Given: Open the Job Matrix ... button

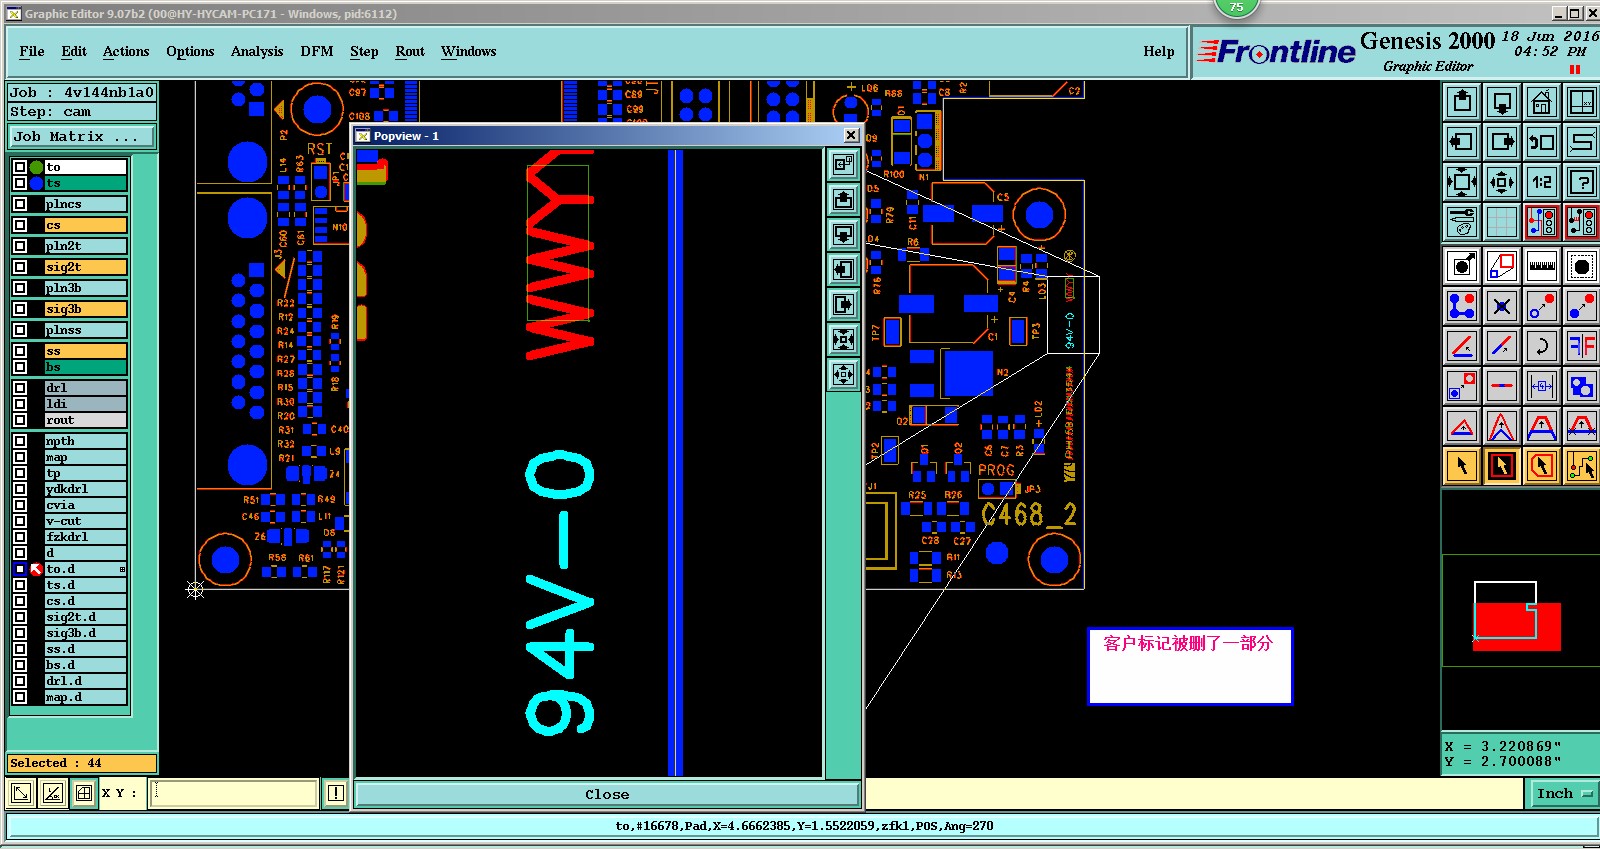Looking at the screenshot, I should [x=82, y=136].
